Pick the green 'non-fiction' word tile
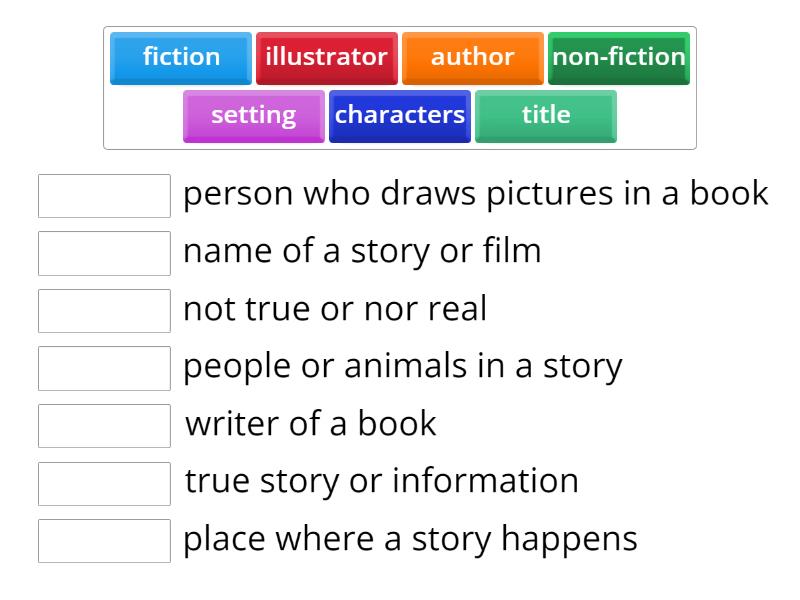Screen dimensions: 800x600 pos(618,58)
